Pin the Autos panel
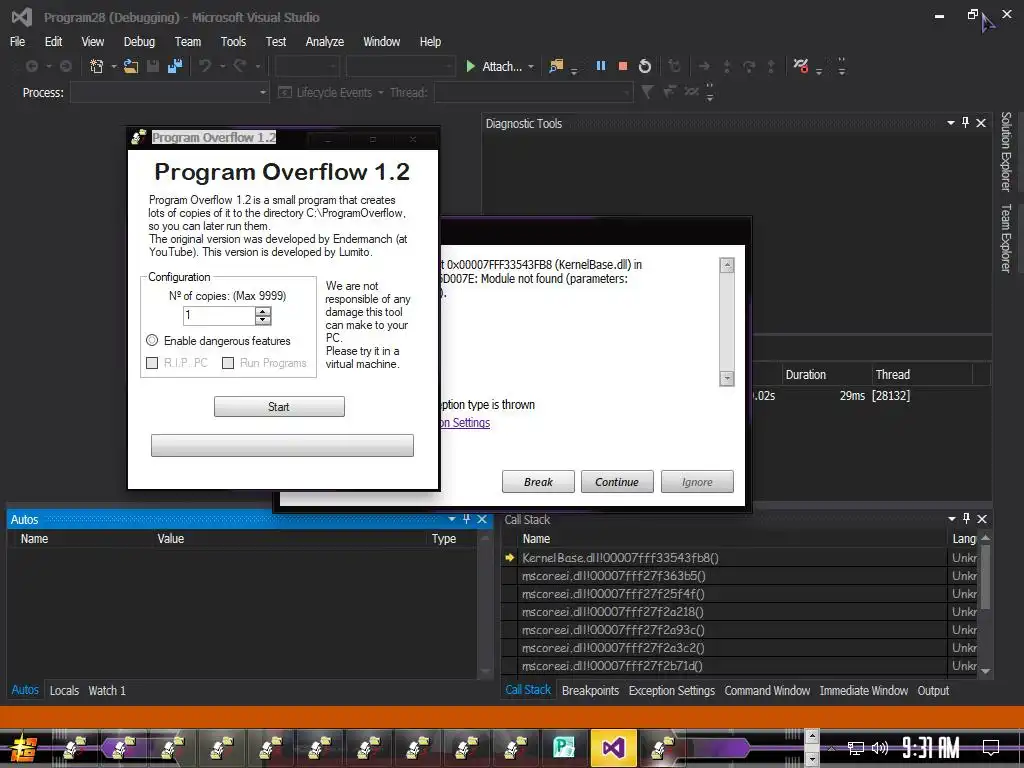 (466, 519)
